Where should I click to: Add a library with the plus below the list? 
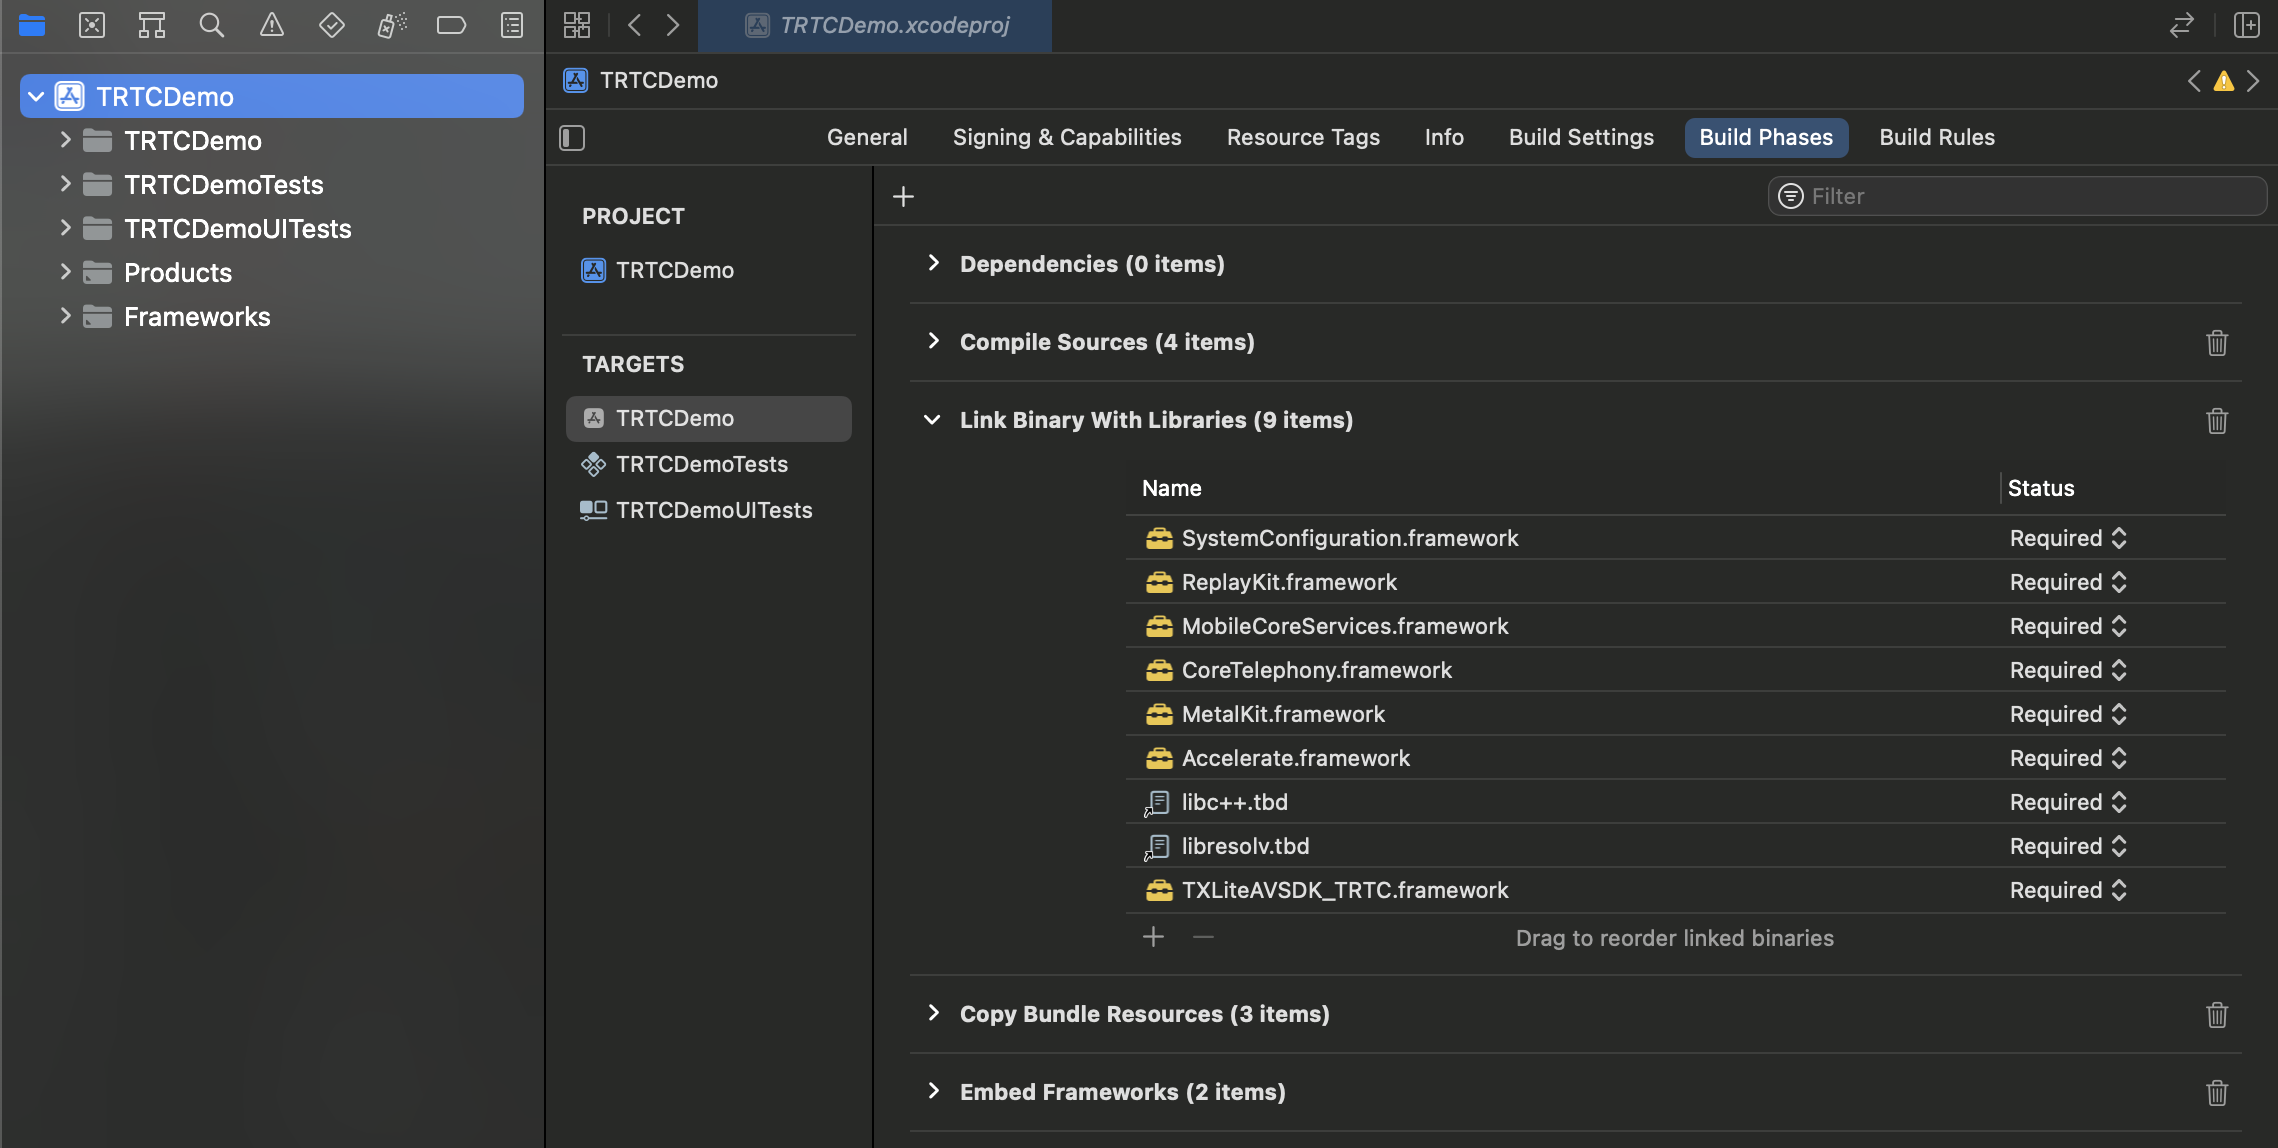[1153, 937]
